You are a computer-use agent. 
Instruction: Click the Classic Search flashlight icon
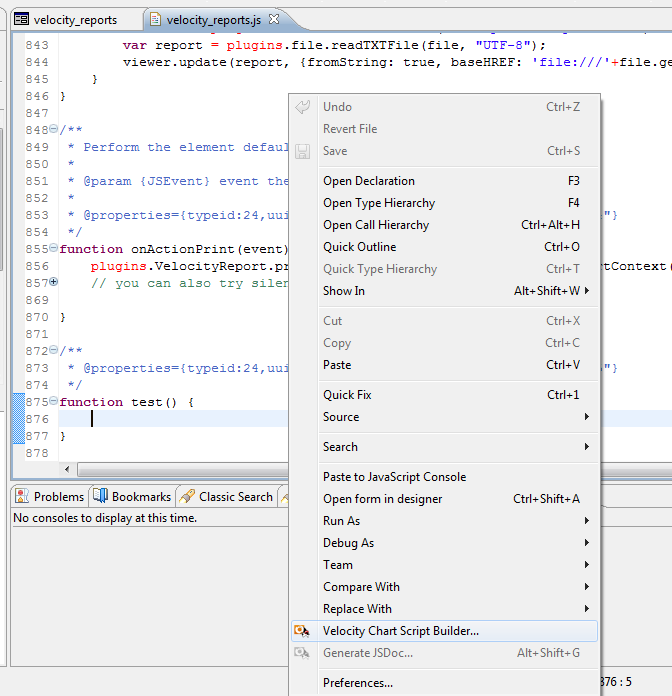187,496
